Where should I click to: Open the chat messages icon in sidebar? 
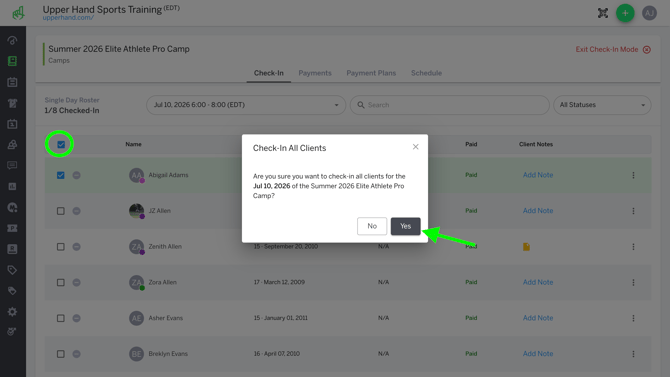pos(12,165)
